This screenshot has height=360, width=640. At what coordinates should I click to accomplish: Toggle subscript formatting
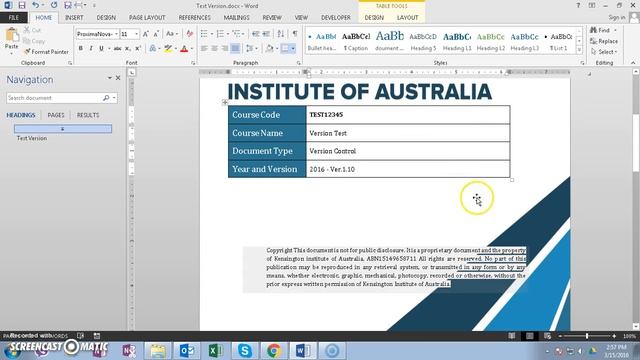(128, 49)
